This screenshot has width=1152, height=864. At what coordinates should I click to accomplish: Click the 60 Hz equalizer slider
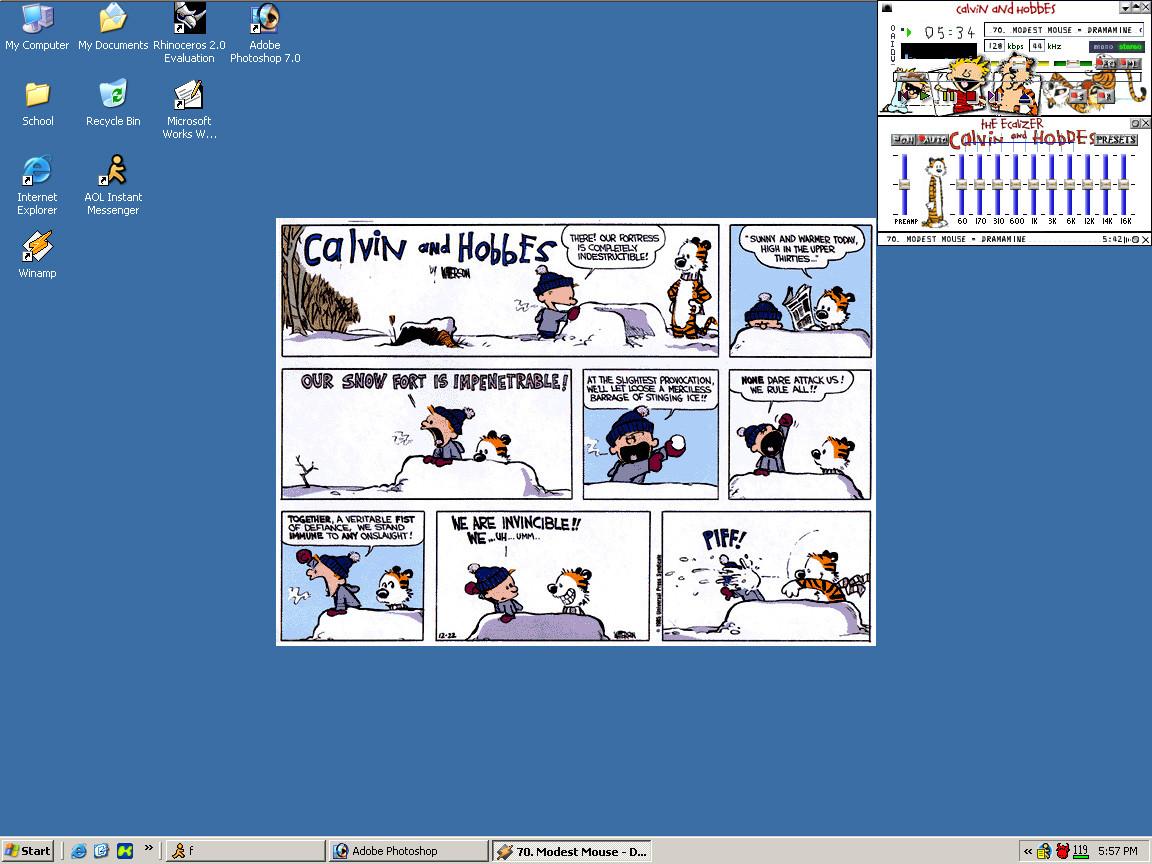coord(962,184)
